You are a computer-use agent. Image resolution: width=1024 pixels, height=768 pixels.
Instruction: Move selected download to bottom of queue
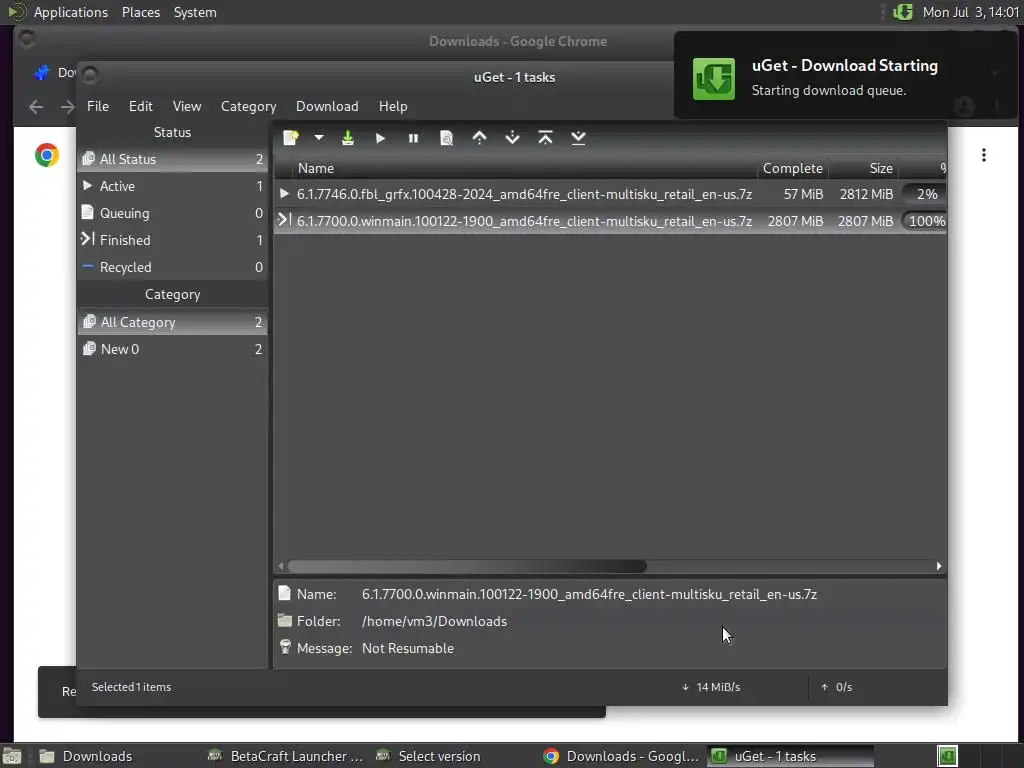579,138
